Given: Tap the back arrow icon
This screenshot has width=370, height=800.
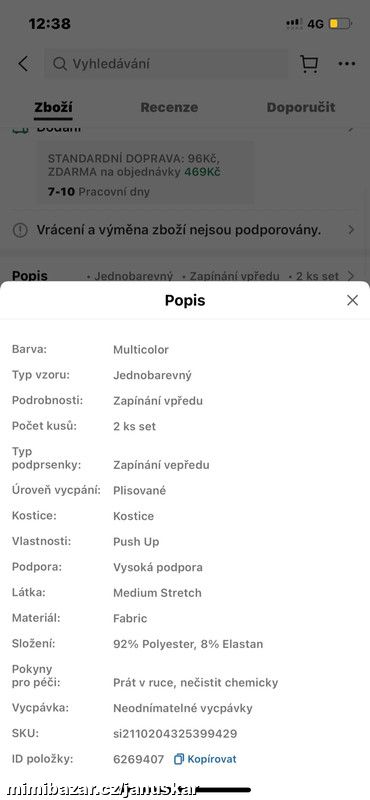Looking at the screenshot, I should click(x=23, y=64).
